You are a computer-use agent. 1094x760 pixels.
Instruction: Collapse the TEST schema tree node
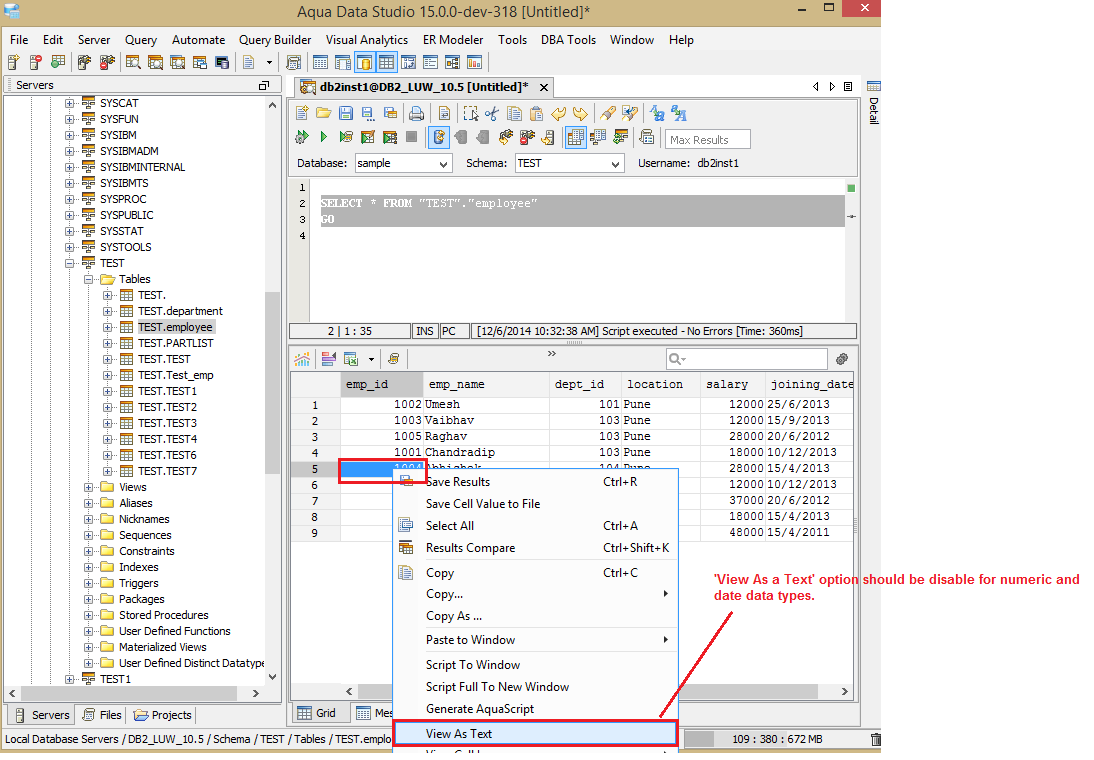(69, 263)
